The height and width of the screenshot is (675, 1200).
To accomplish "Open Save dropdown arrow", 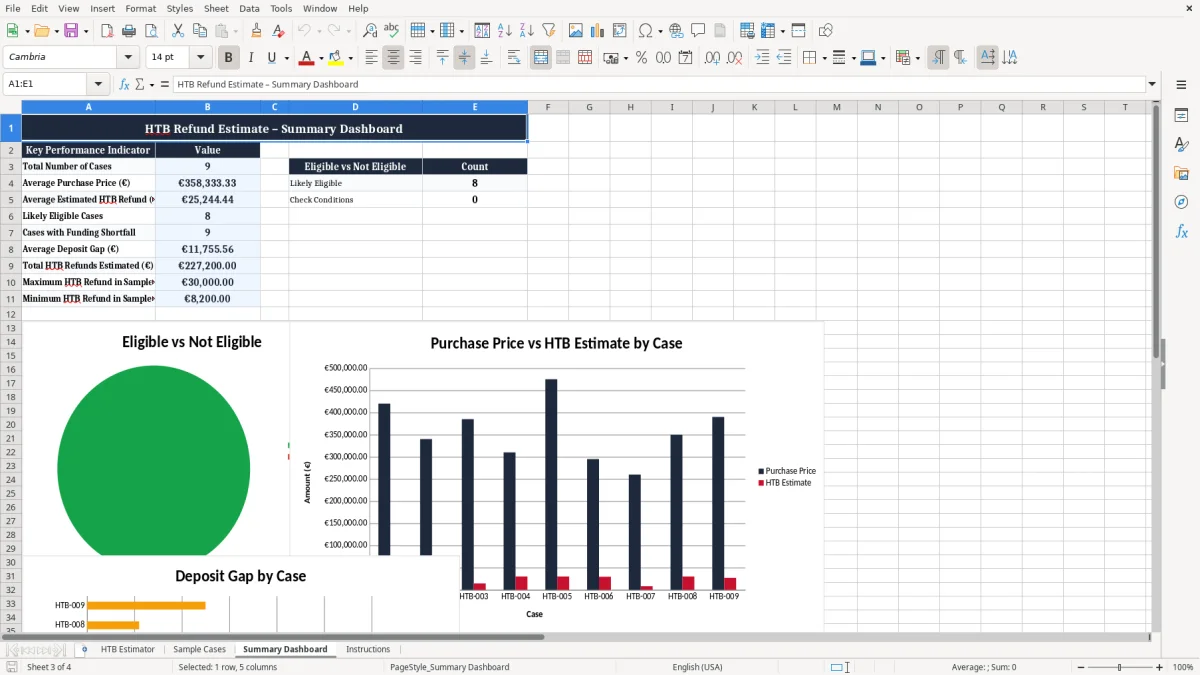I will click(x=86, y=31).
